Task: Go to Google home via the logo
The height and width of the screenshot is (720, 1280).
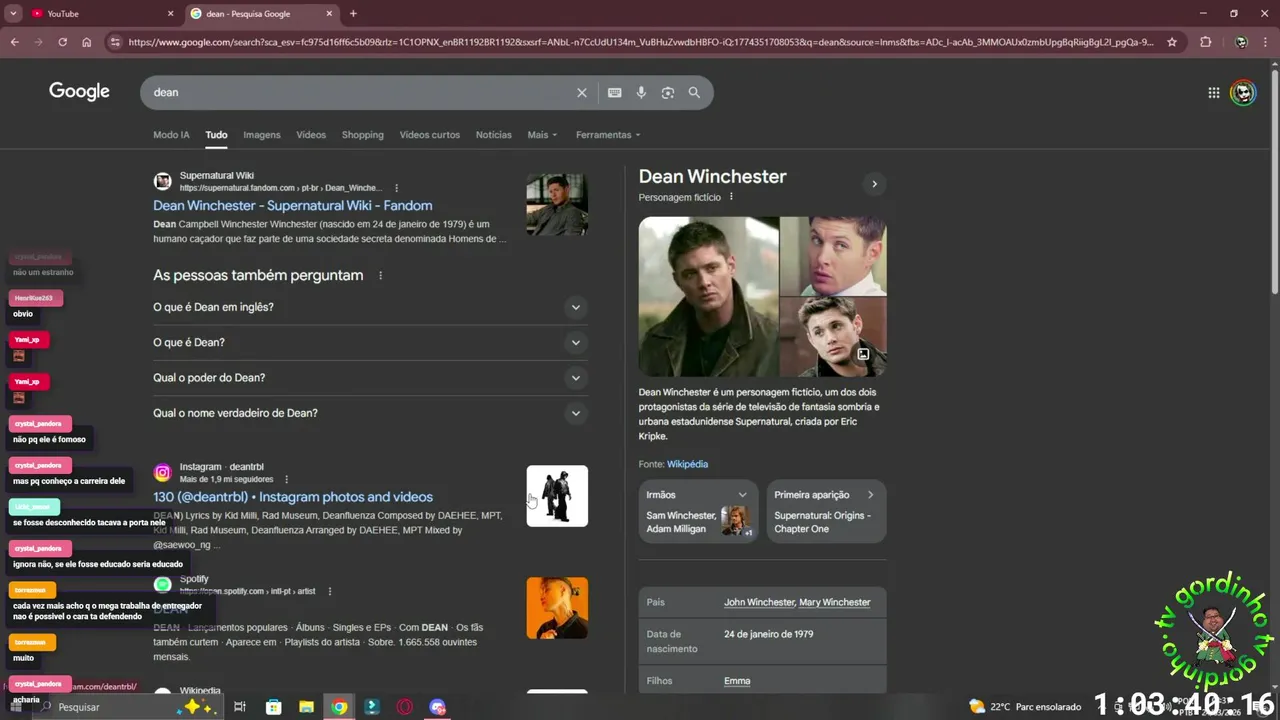Action: pyautogui.click(x=79, y=92)
